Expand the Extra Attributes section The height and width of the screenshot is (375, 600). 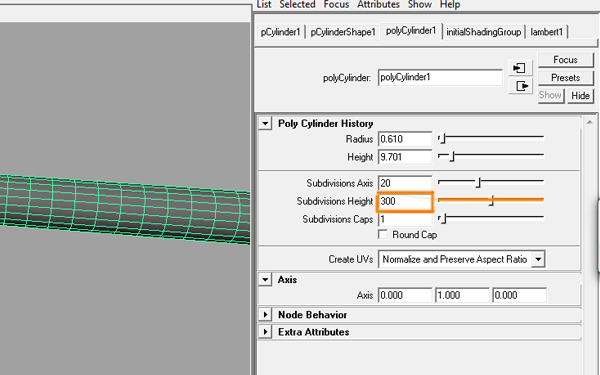pos(265,331)
